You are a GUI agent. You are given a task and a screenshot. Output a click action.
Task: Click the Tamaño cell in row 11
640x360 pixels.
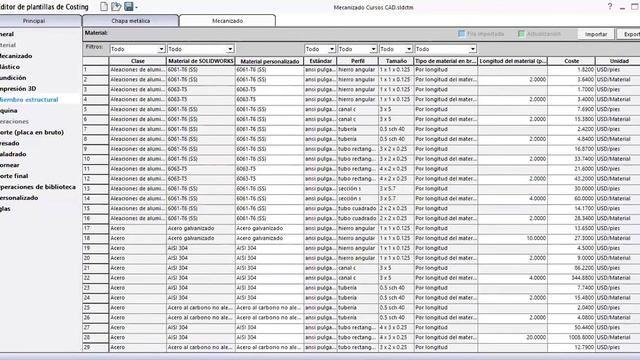click(396, 169)
